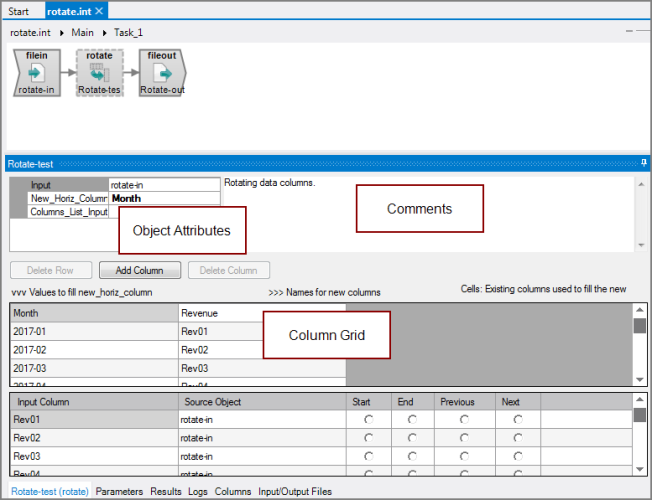The height and width of the screenshot is (500, 652).
Task: Switch to the Start tab
Action: (x=19, y=11)
